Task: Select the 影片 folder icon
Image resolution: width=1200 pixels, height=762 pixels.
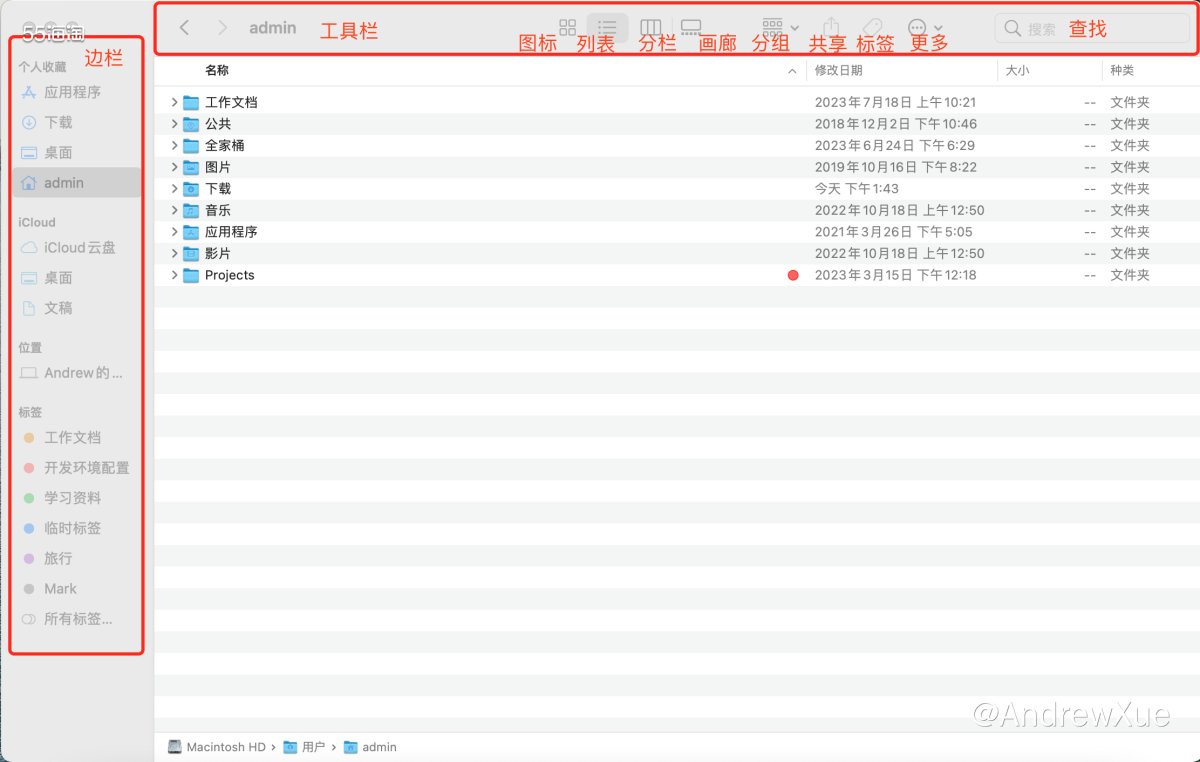Action: 191,253
